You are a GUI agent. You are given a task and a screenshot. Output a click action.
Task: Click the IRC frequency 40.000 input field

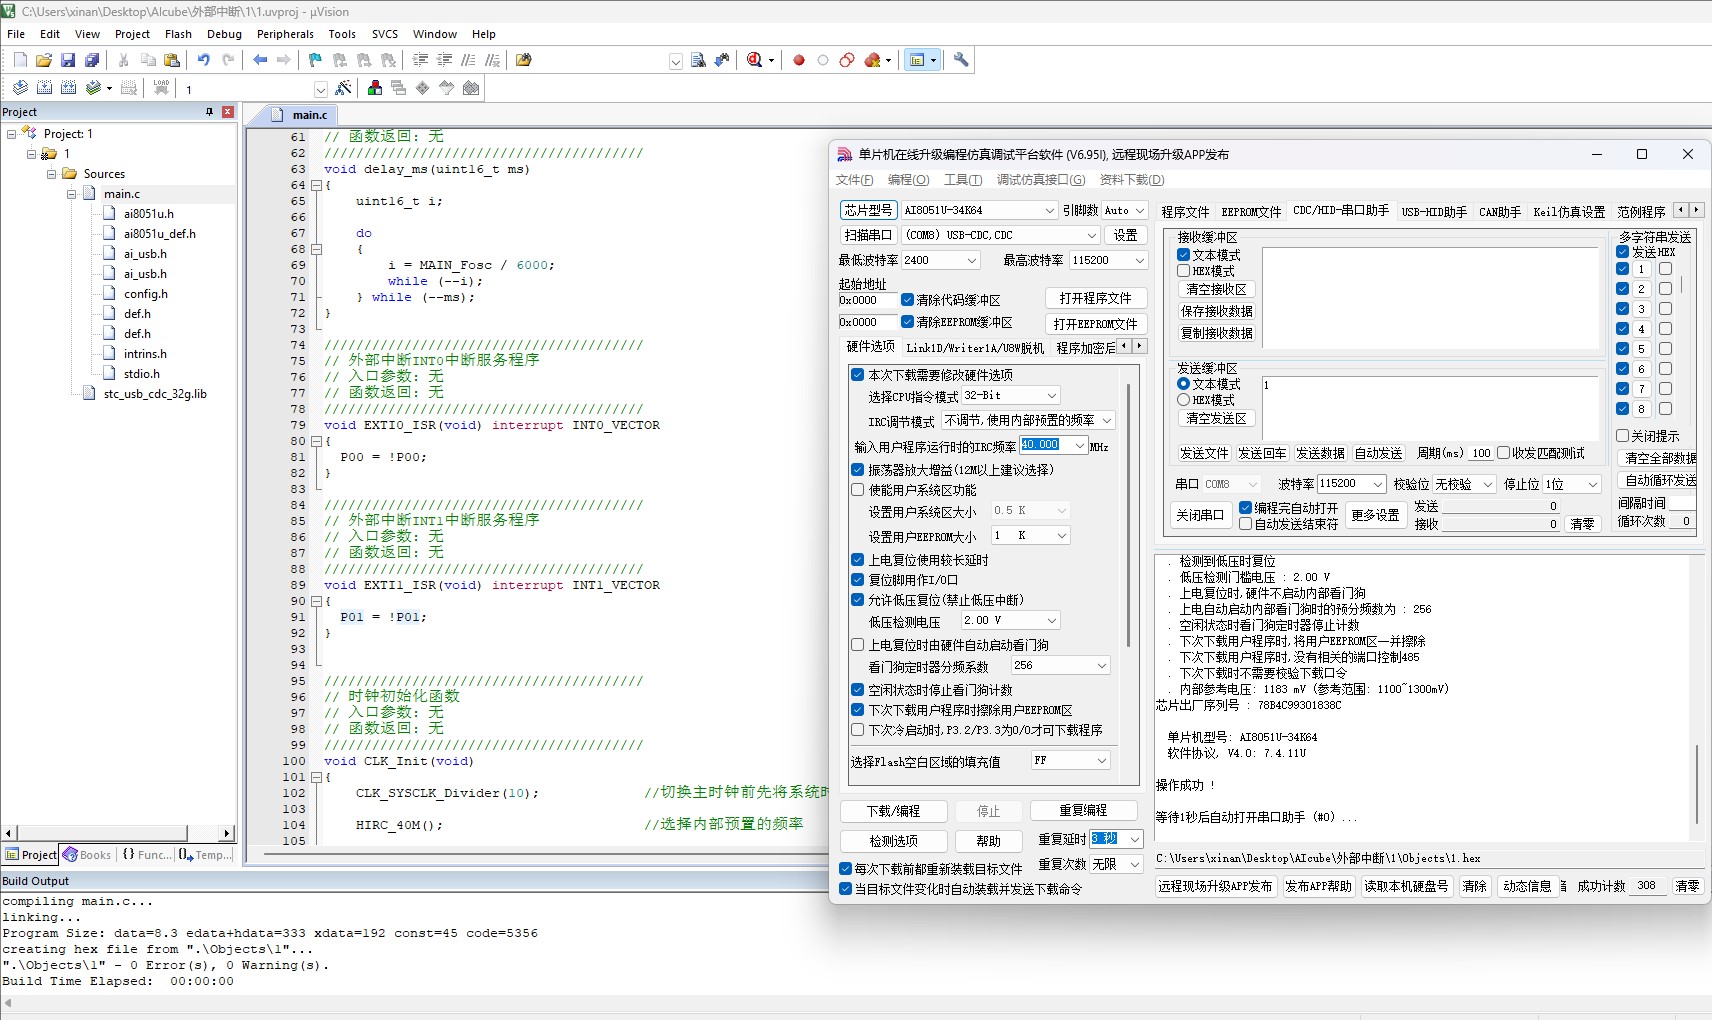1046,446
